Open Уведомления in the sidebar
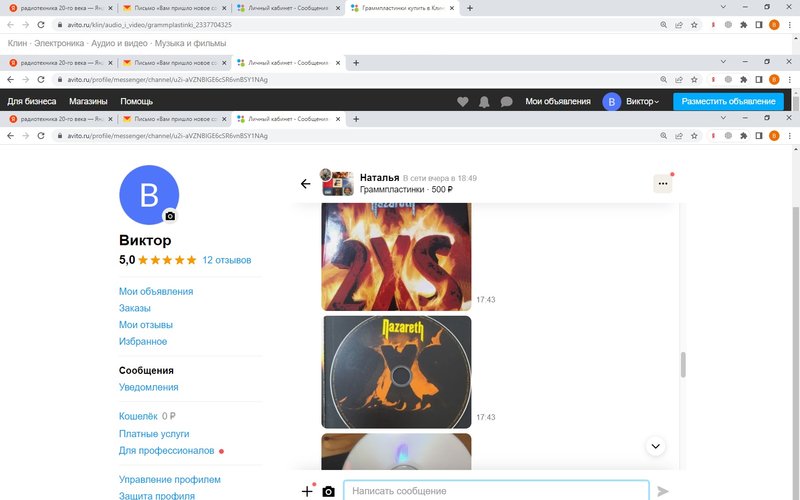Viewport: 800px width, 500px height. (148, 387)
